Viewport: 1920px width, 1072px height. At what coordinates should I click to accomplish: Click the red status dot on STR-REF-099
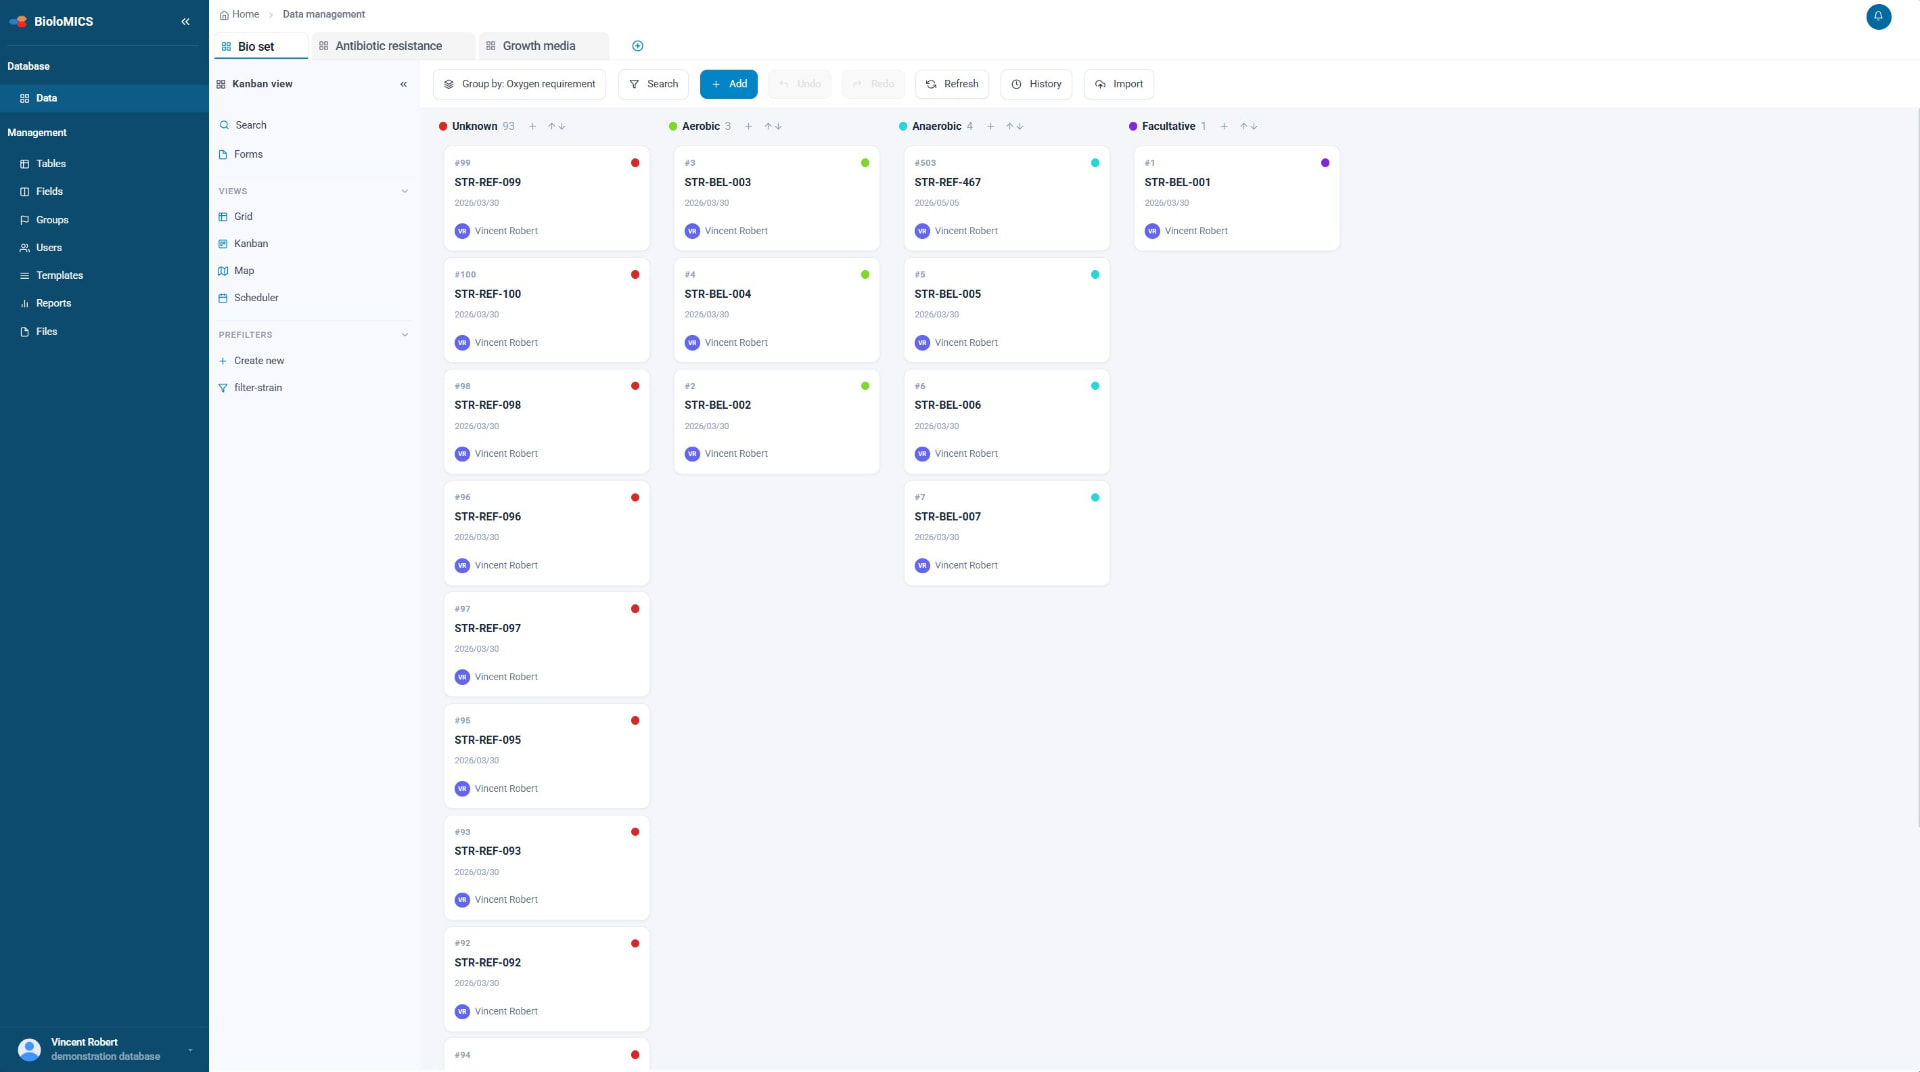[635, 163]
